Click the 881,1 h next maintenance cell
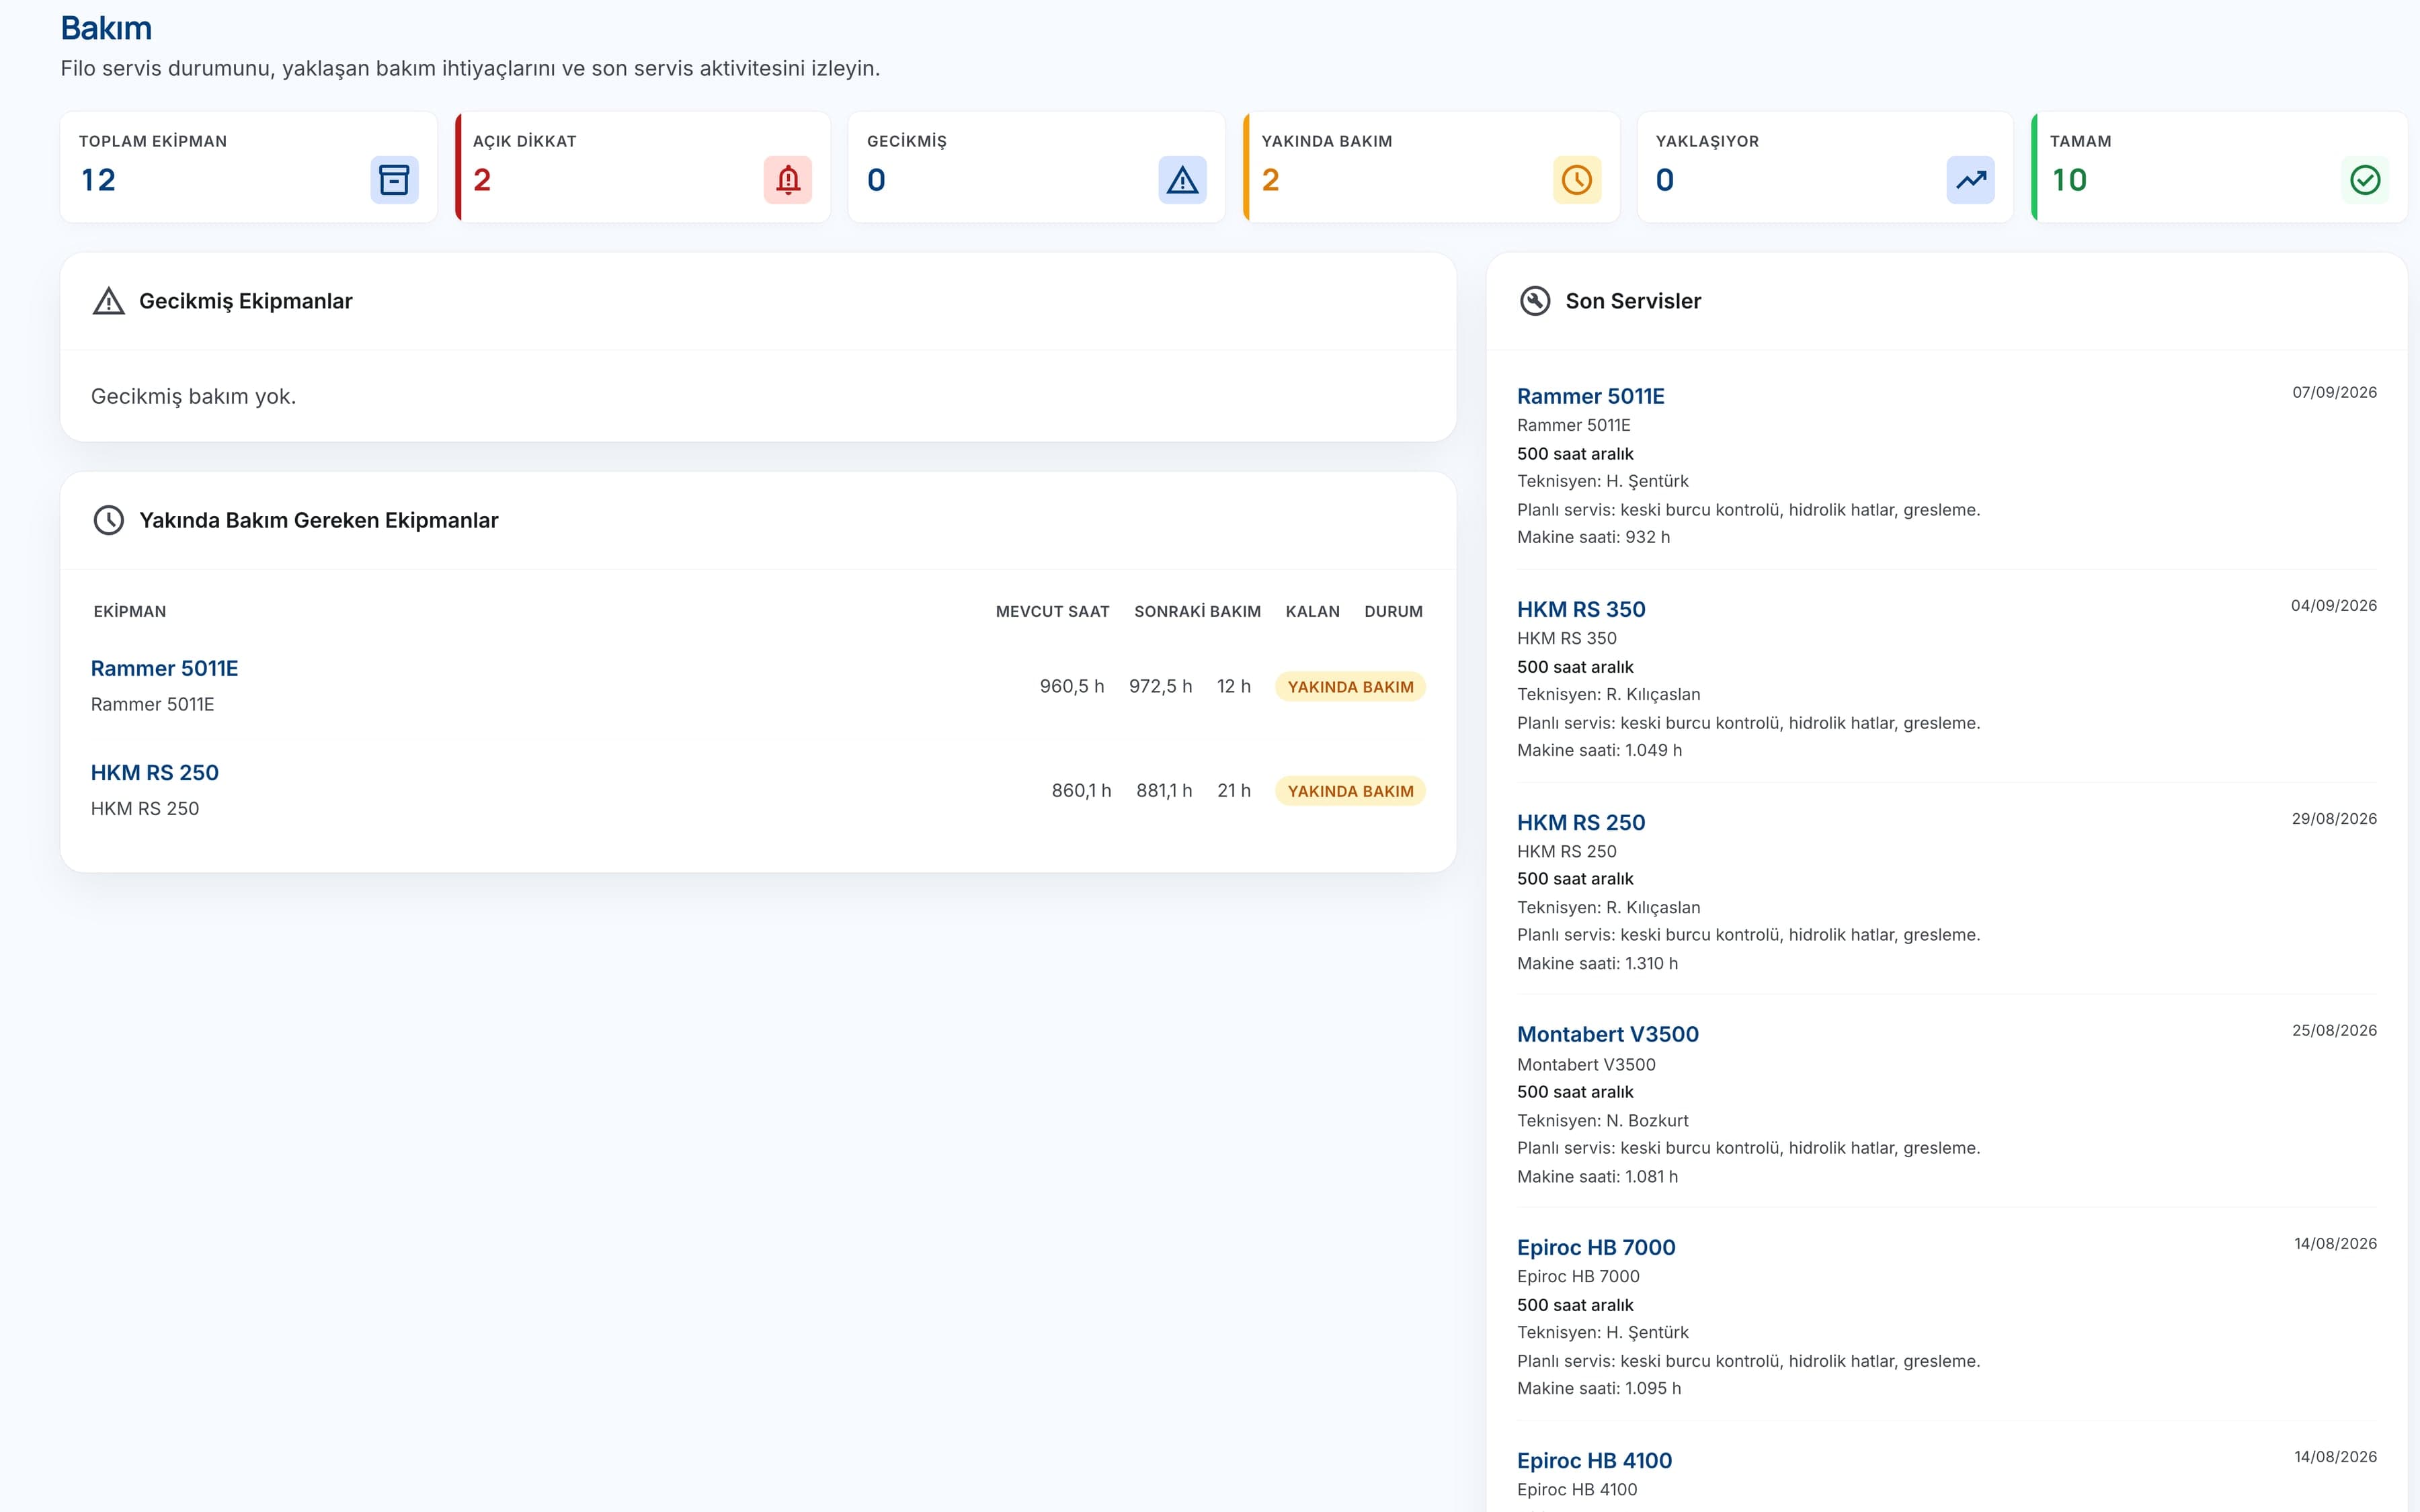Screen dimensions: 2420x1512 point(1164,790)
